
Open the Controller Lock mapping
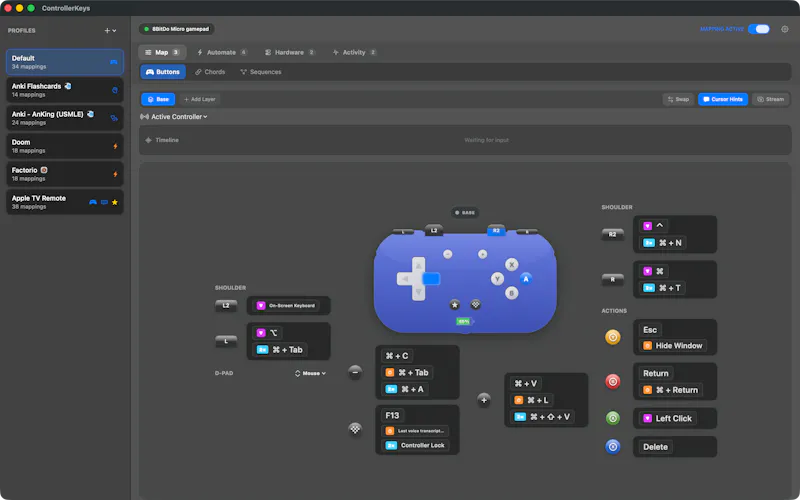coord(415,445)
